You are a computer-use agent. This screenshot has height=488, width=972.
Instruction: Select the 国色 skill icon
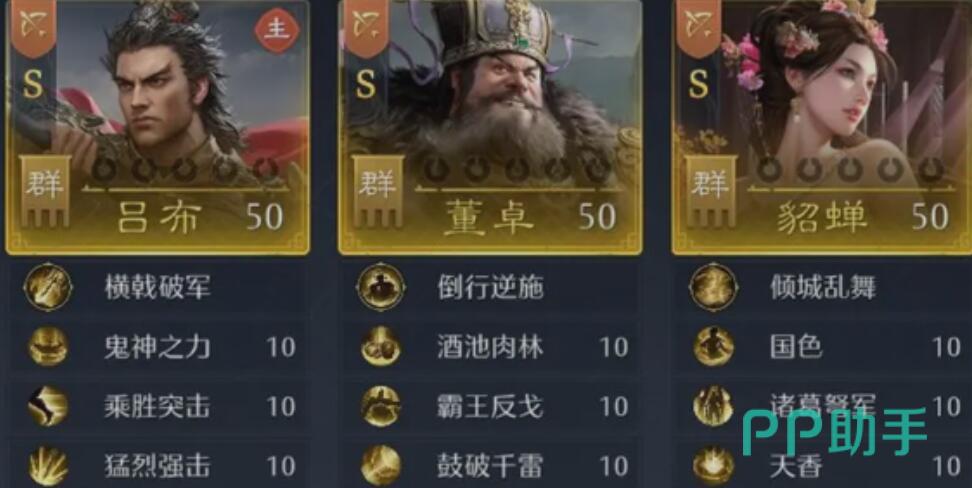[714, 346]
